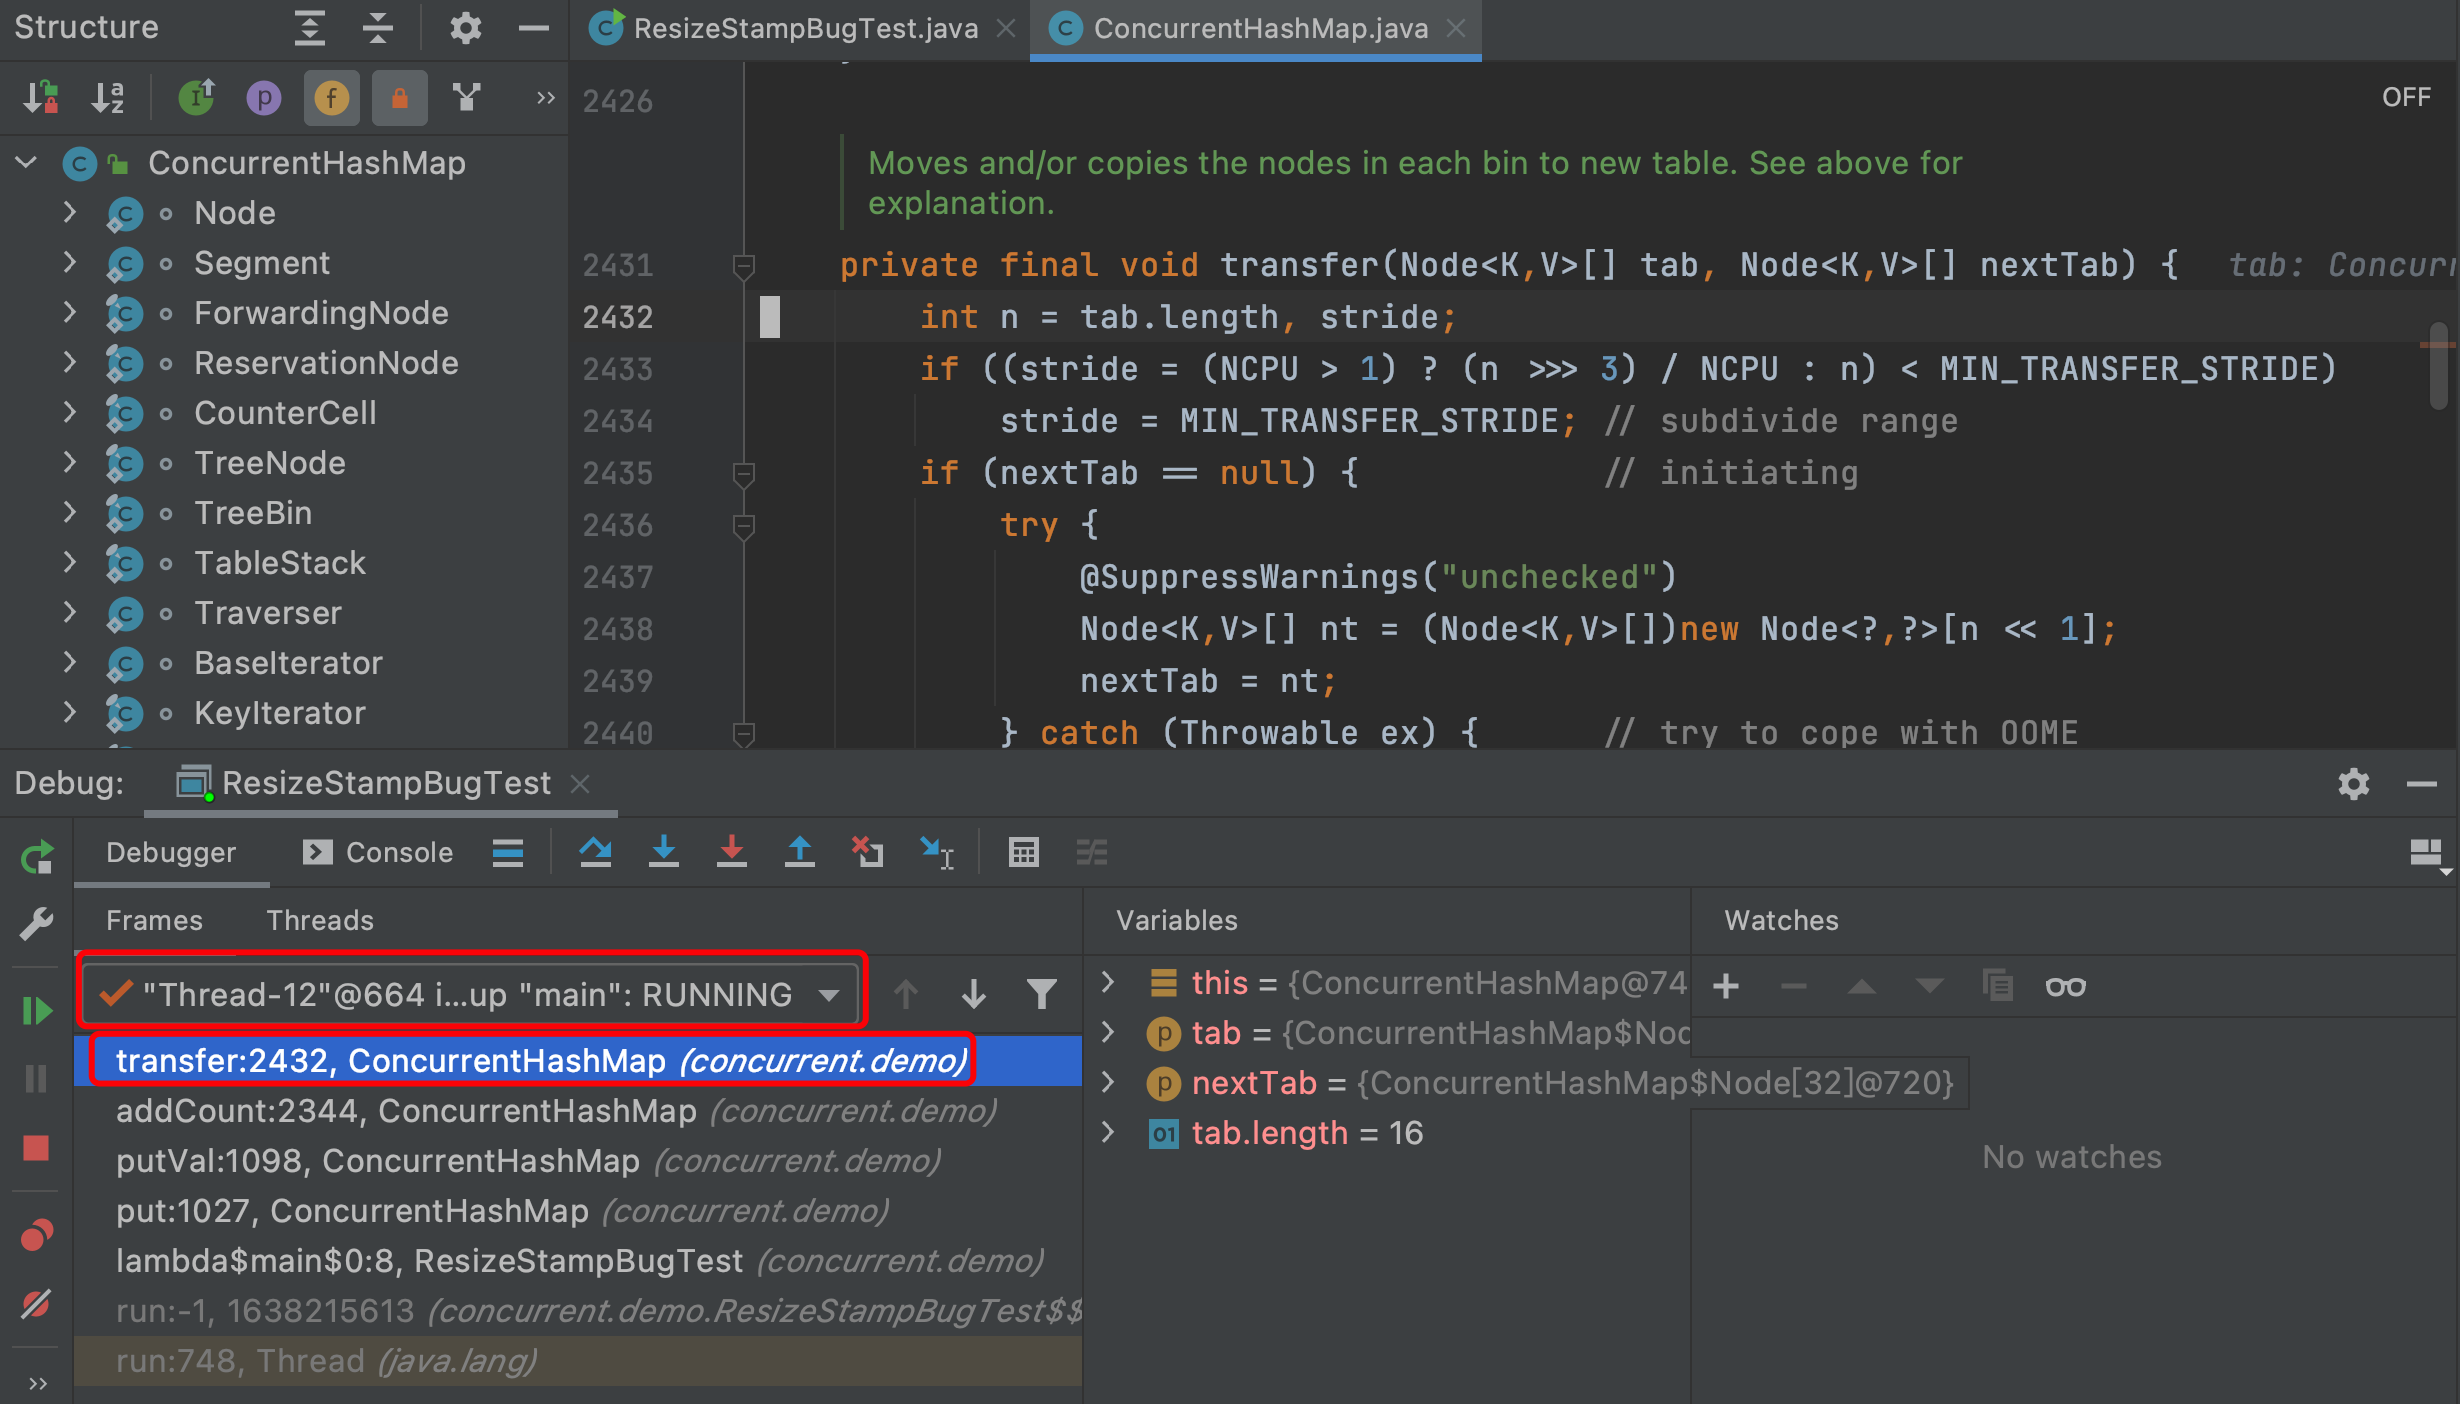Image resolution: width=2460 pixels, height=1404 pixels.
Task: Hide the Structure panel with minimize dash
Action: click(534, 28)
